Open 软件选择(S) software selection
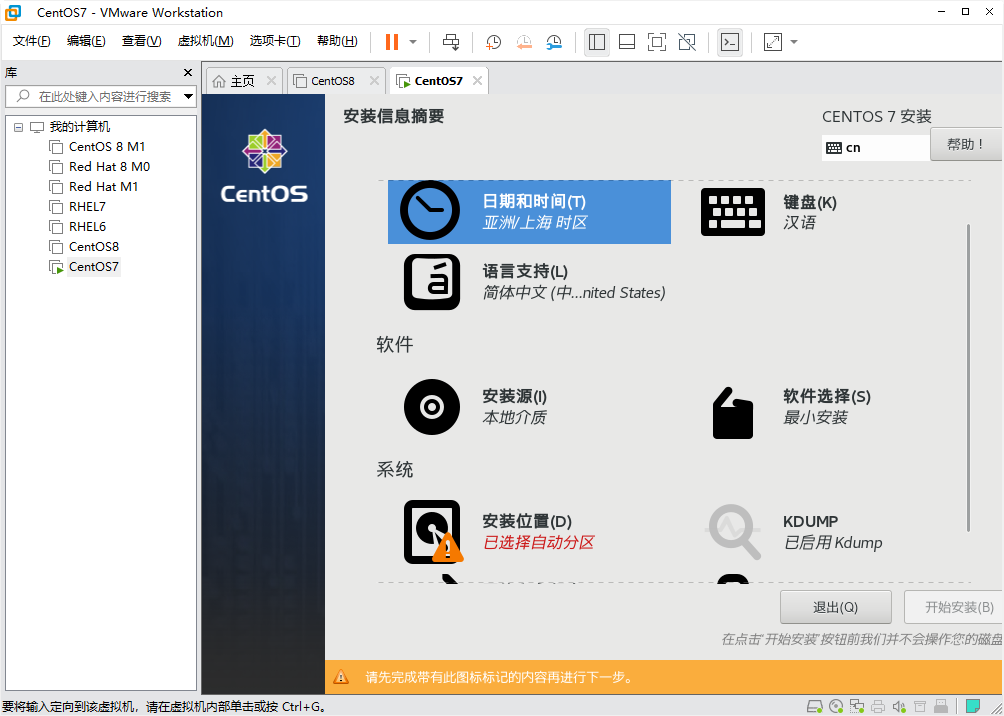The image size is (1004, 716). [x=791, y=411]
